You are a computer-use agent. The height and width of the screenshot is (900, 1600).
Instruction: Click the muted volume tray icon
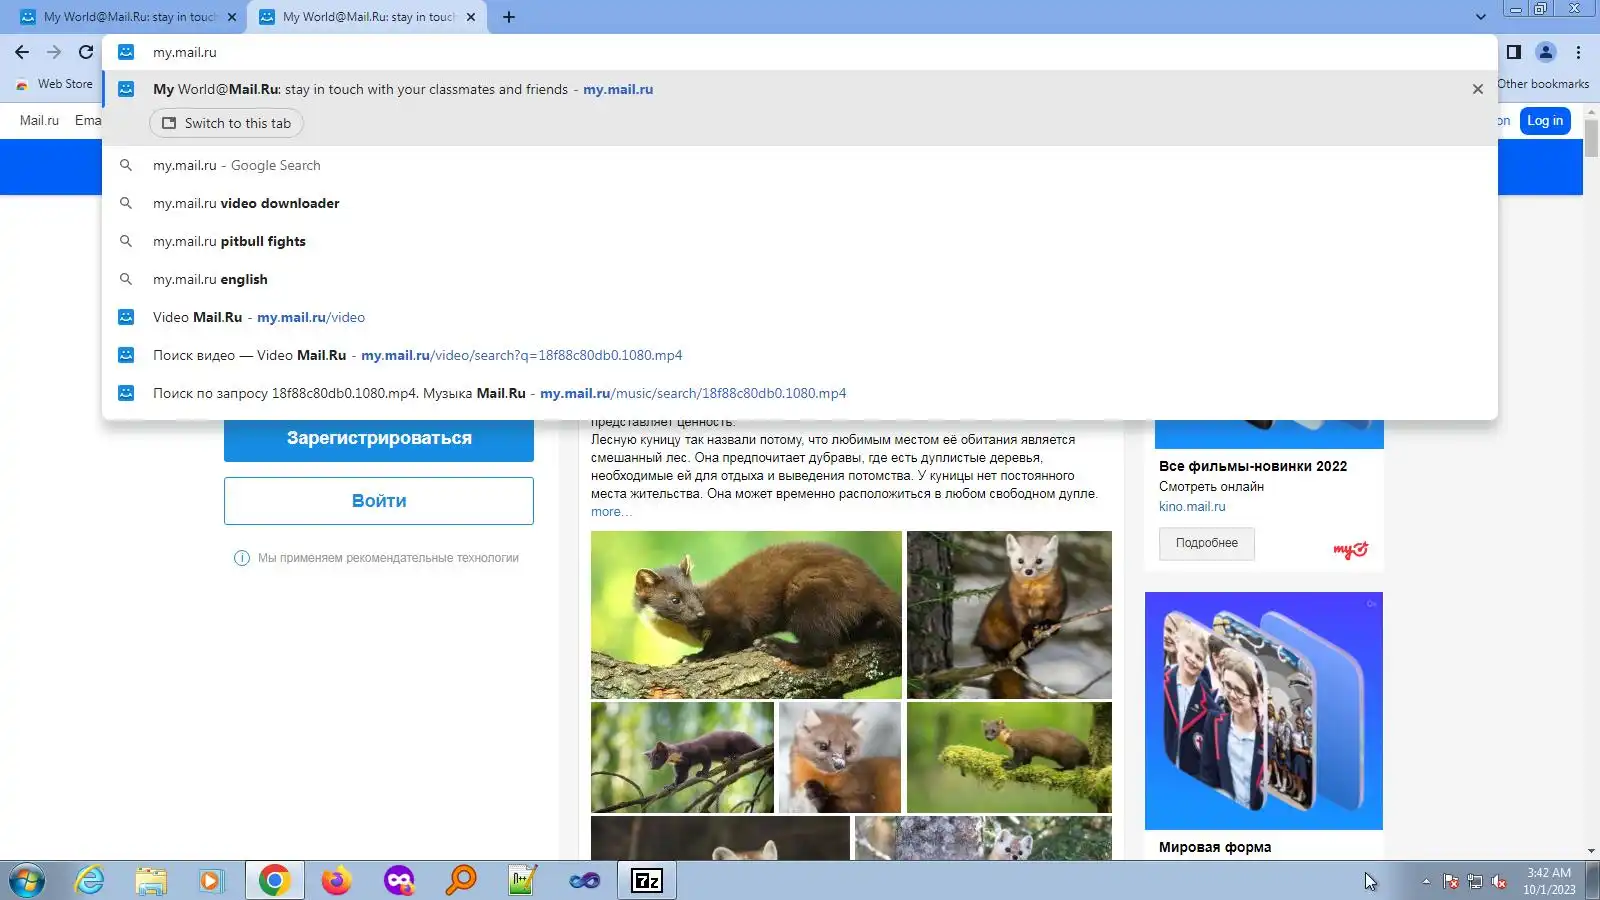click(x=1499, y=881)
